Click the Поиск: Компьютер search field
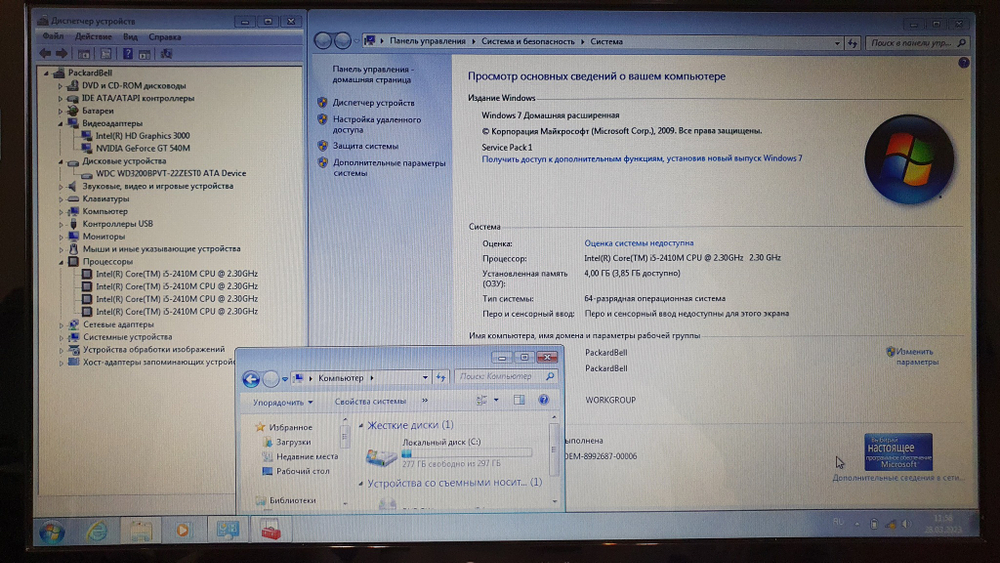1000x563 pixels. pos(506,377)
